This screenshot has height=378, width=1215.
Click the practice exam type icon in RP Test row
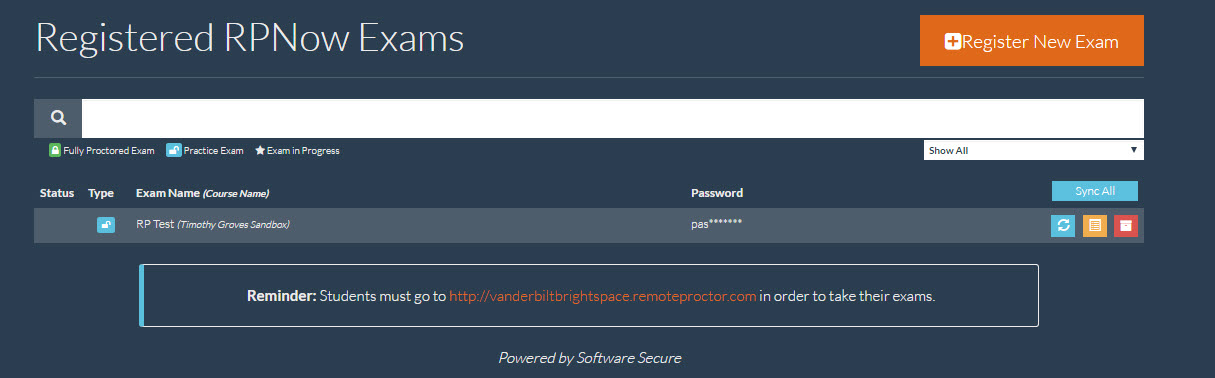(x=106, y=225)
